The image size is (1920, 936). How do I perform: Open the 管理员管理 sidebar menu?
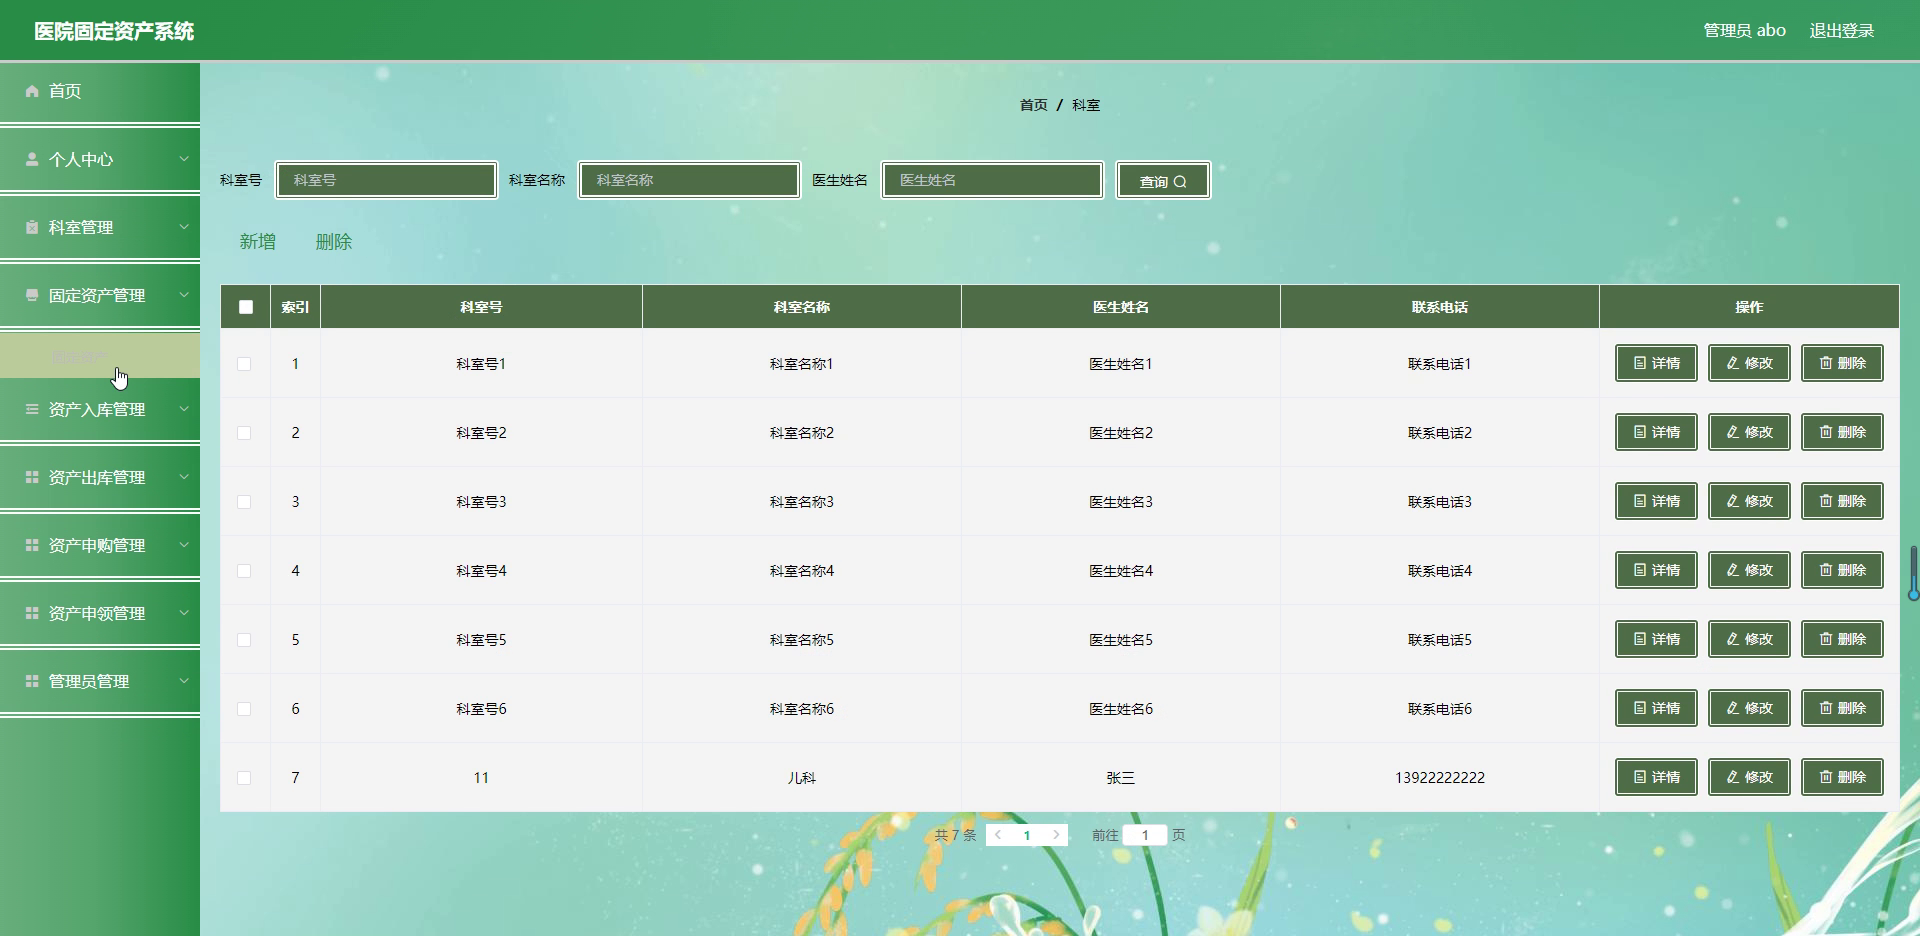coord(100,681)
